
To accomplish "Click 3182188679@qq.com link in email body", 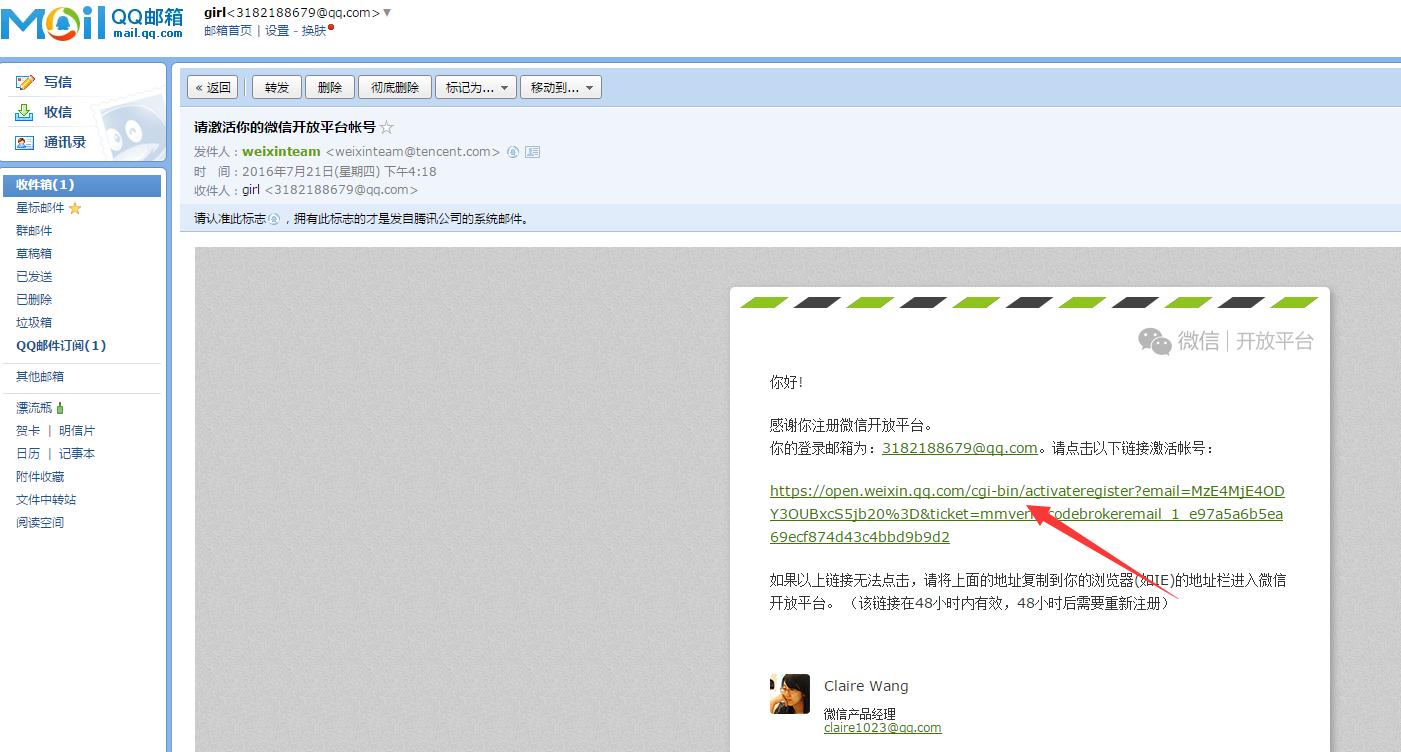I will coord(959,448).
